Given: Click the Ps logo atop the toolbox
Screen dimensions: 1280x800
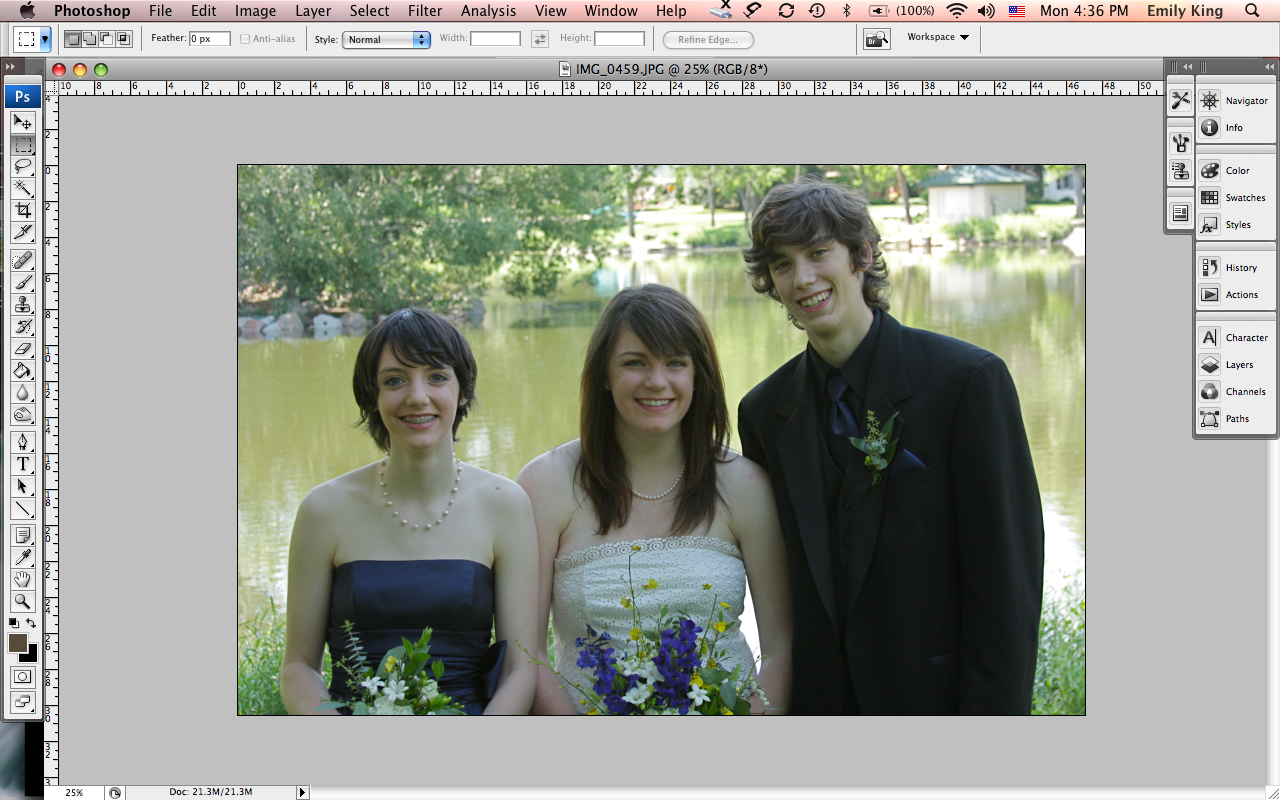Looking at the screenshot, I should (22, 97).
